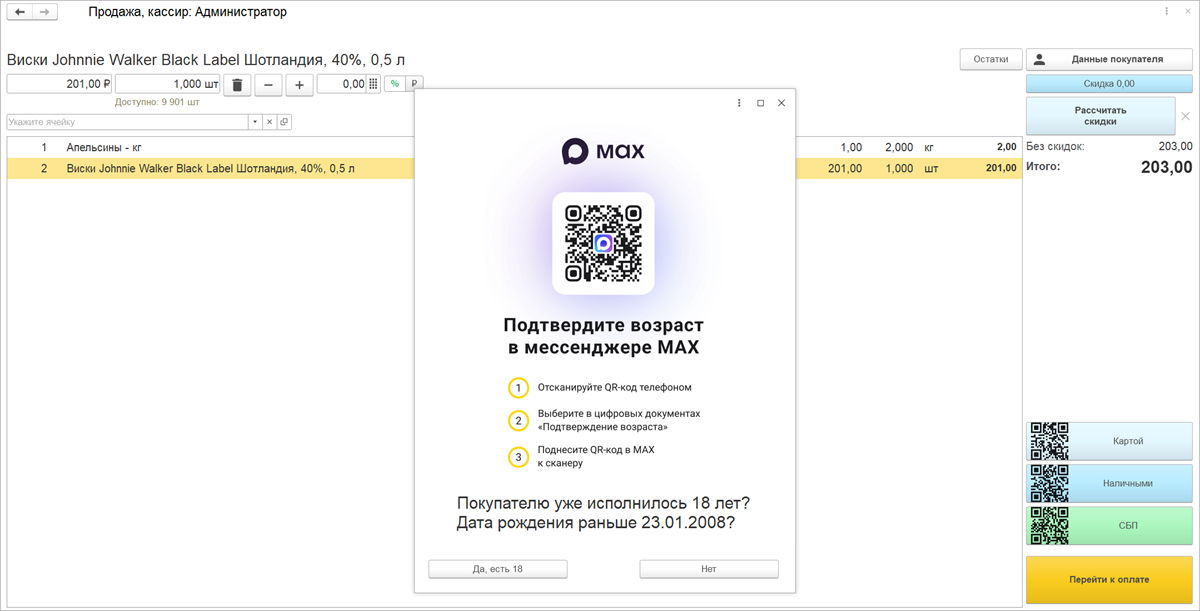Image resolution: width=1200 pixels, height=611 pixels.
Task: Click the discount amount field 0,00
Action: (x=342, y=84)
